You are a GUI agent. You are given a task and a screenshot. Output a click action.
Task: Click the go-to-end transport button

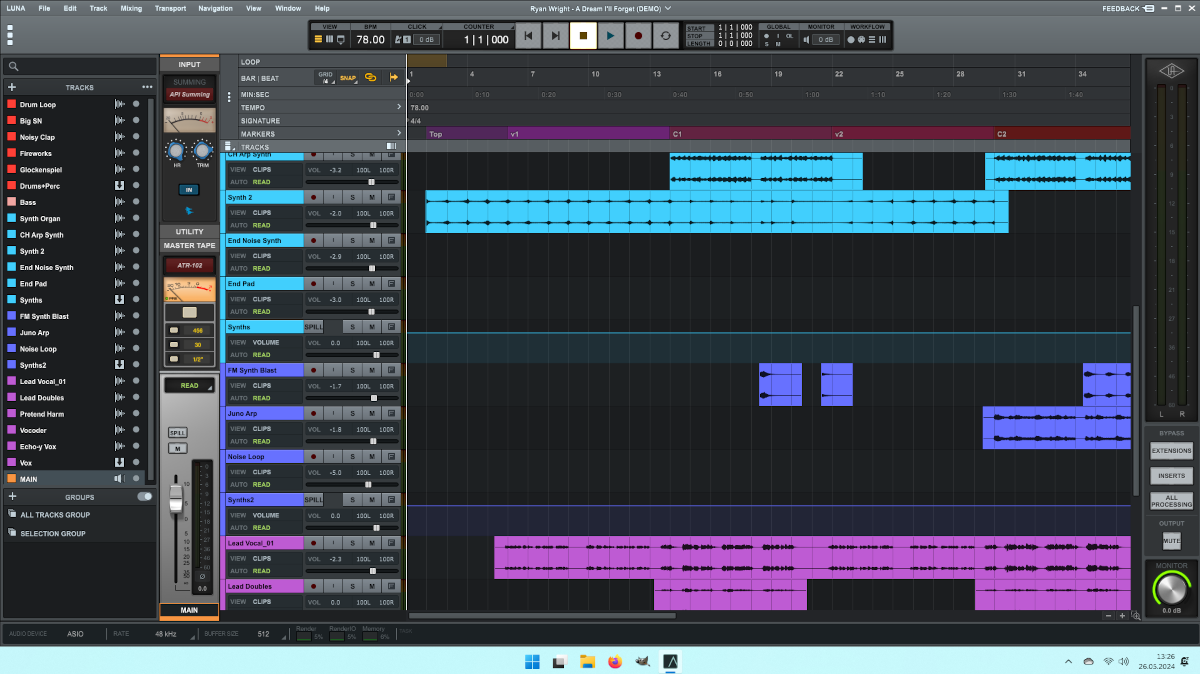tap(555, 37)
